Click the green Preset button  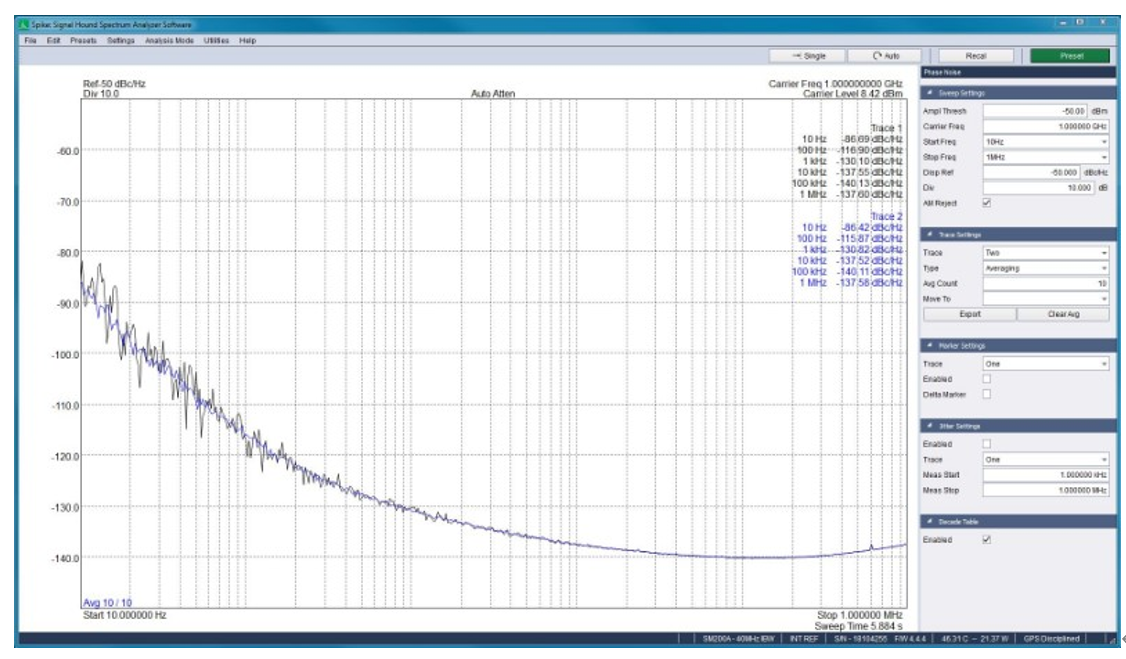(1070, 56)
